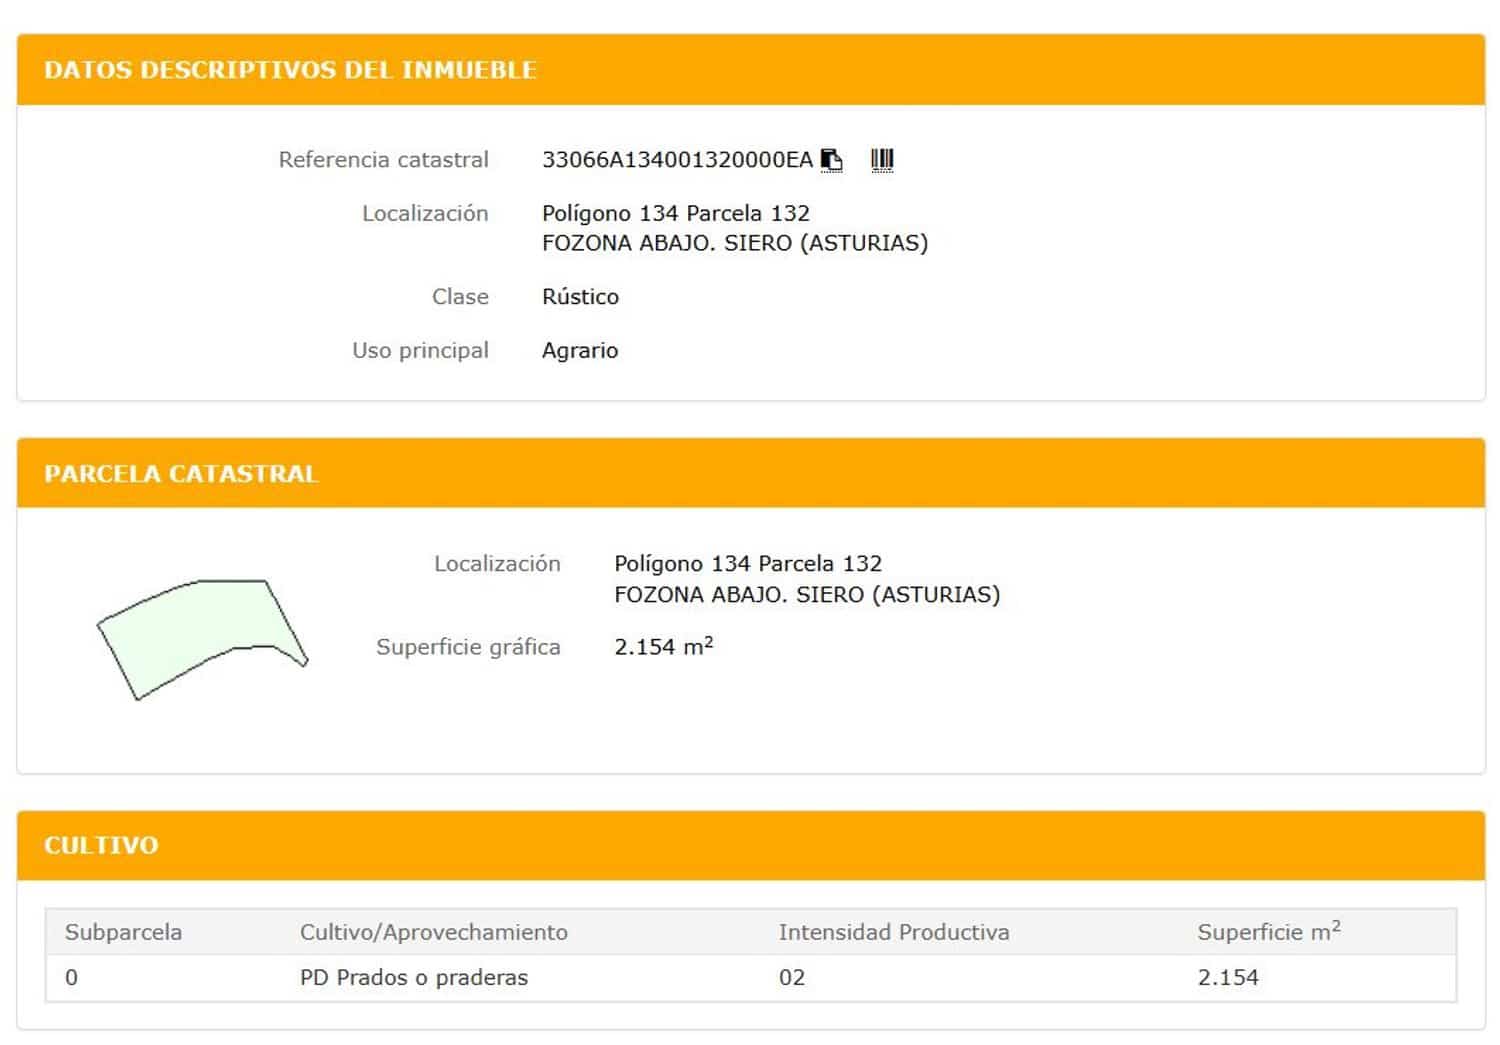
Task: Click the barcode icon beside the reference
Action: 881,158
